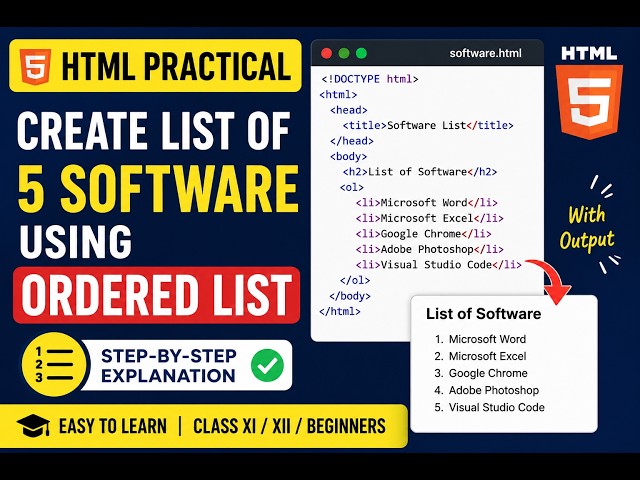640x480 pixels.
Task: Click the green checkmark circle icon
Action: click(267, 365)
